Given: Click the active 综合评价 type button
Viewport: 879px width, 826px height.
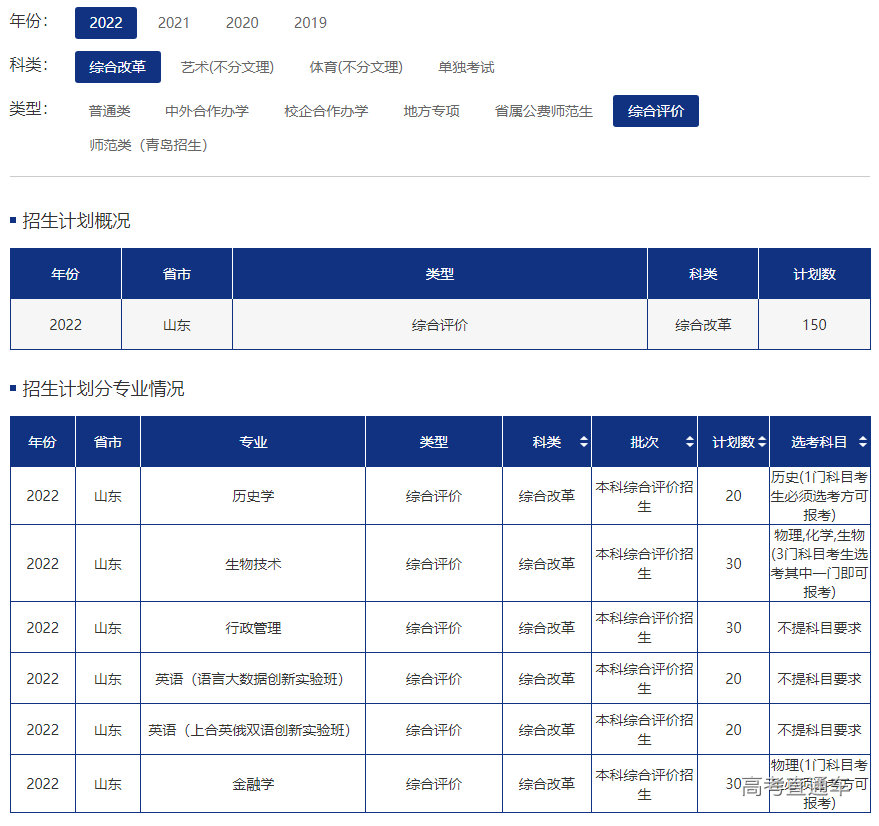Looking at the screenshot, I should pyautogui.click(x=656, y=111).
